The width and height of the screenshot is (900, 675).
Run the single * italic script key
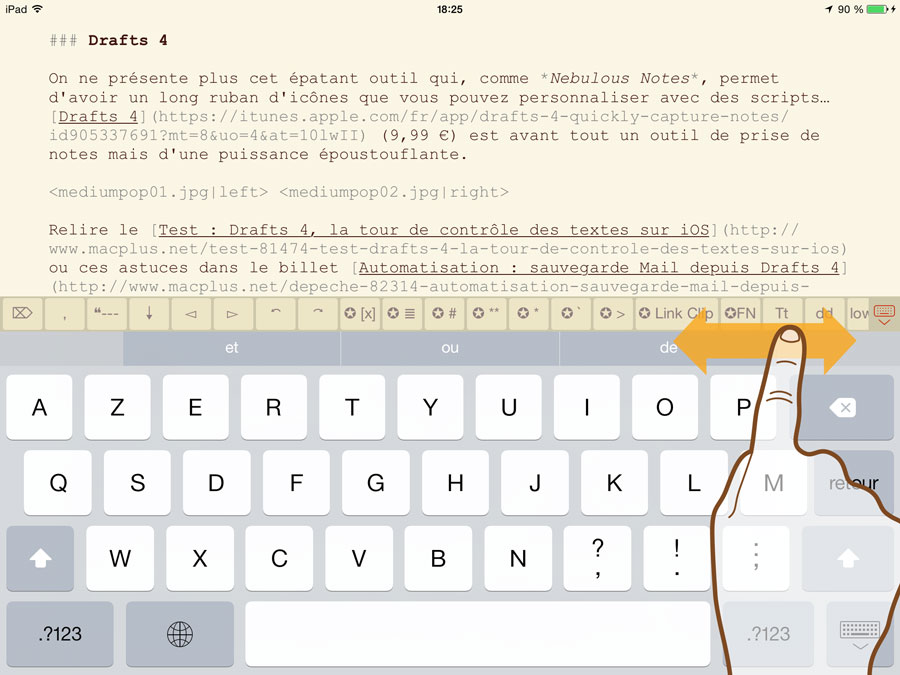529,313
